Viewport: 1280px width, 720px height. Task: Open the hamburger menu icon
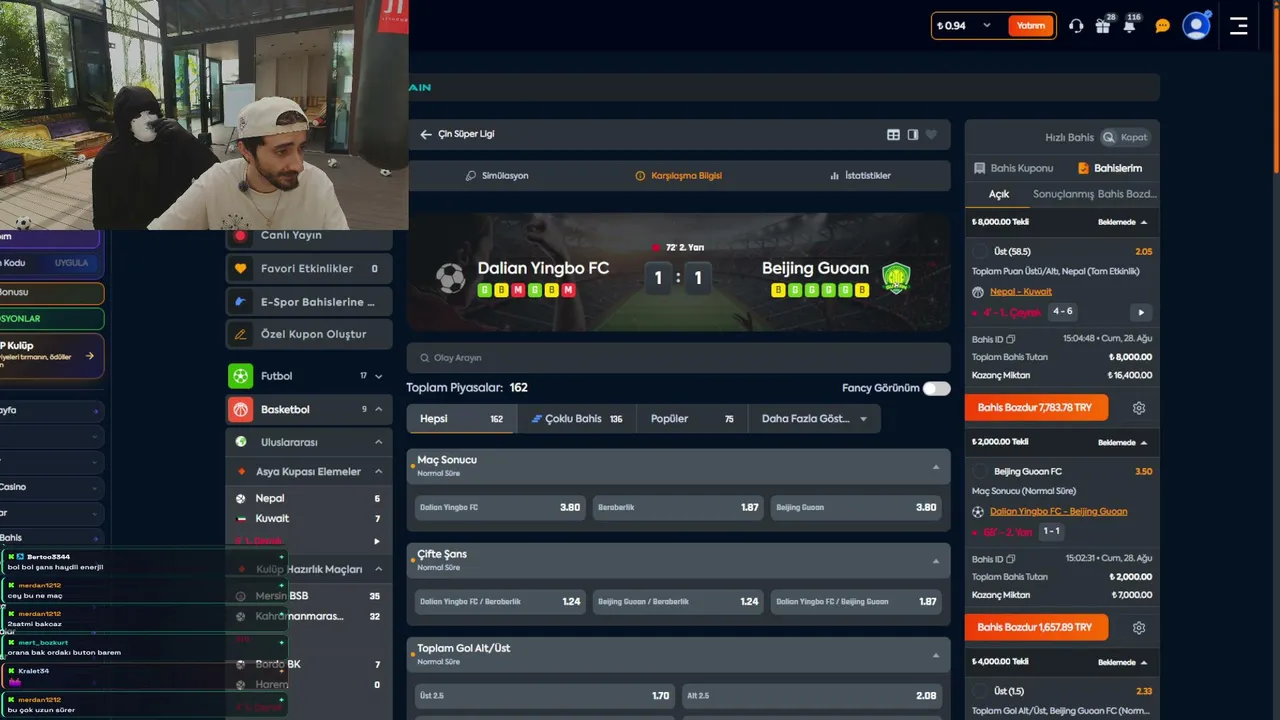pyautogui.click(x=1239, y=26)
